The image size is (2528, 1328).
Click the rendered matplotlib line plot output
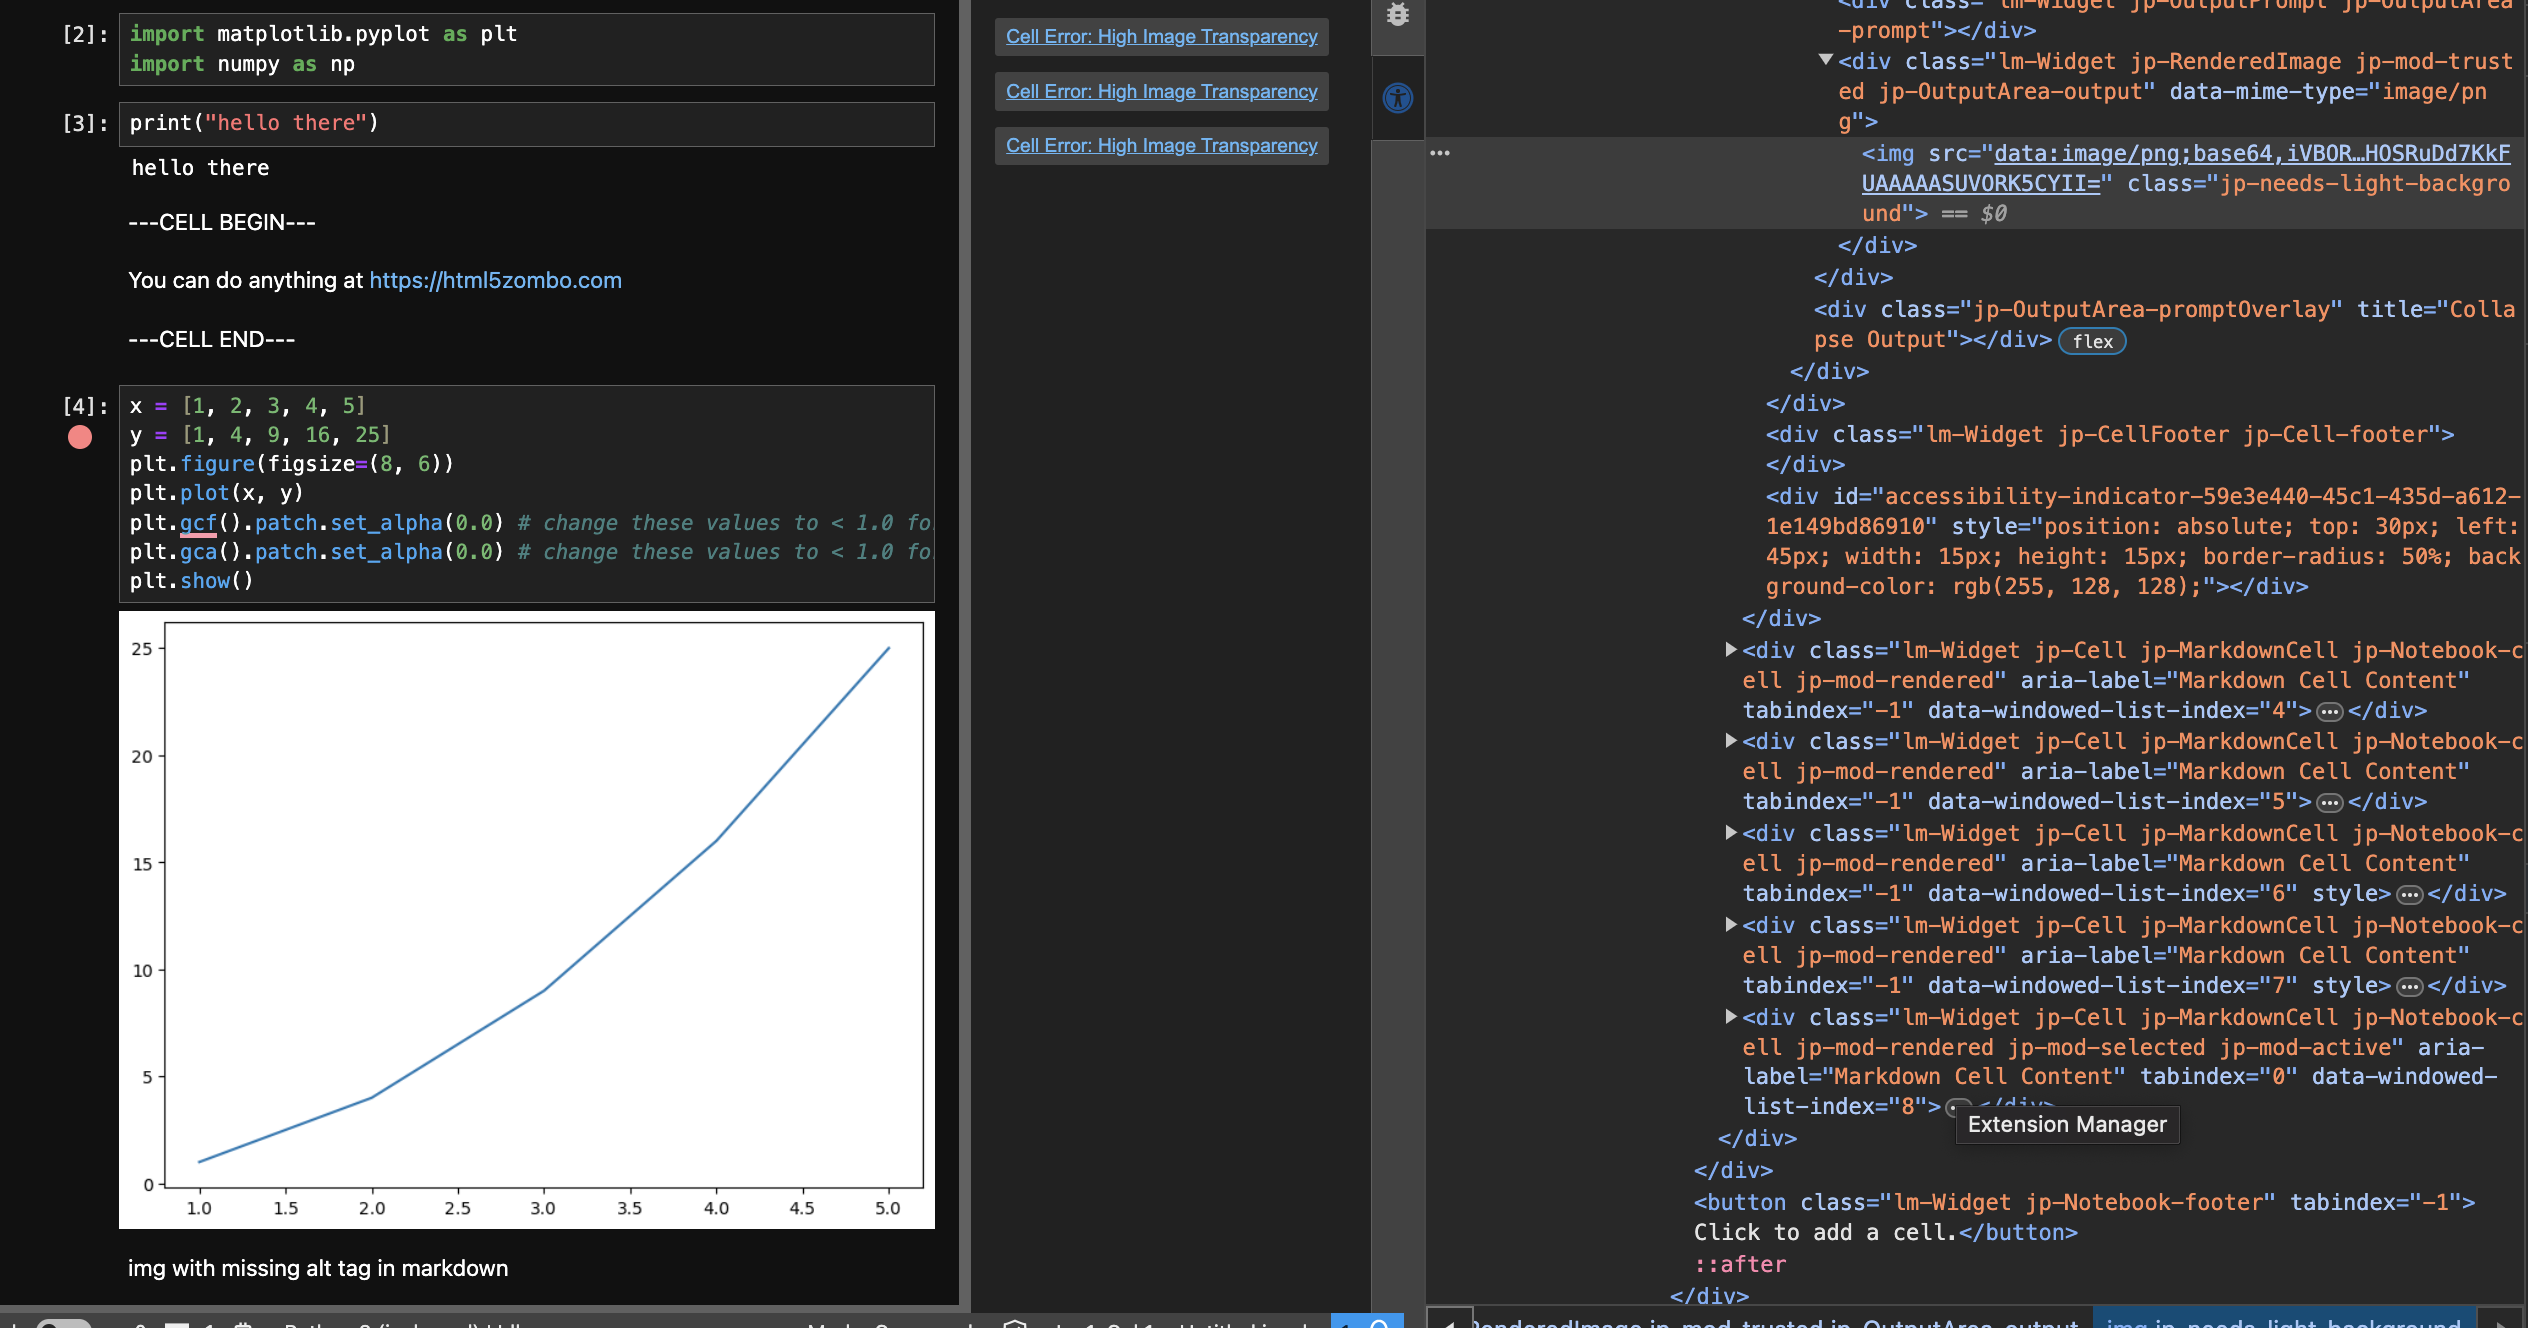[527, 920]
